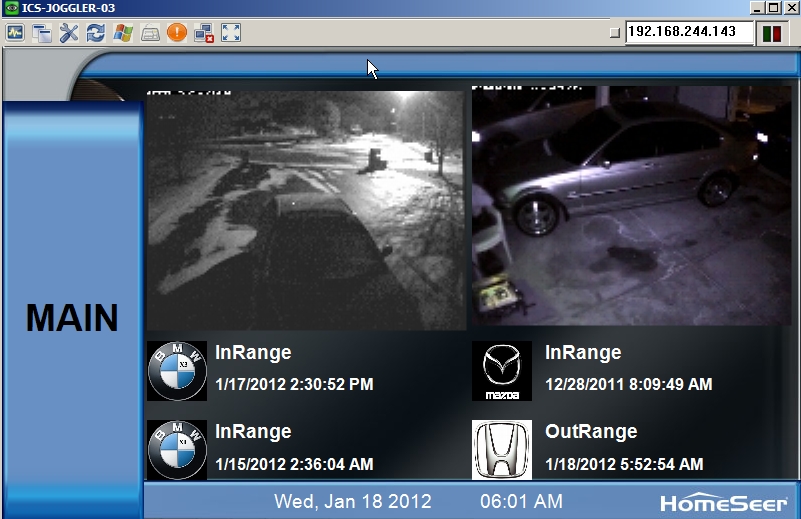Screen dimensions: 801x519
Task: Open the keyboard toolbar icon
Action: [150, 33]
